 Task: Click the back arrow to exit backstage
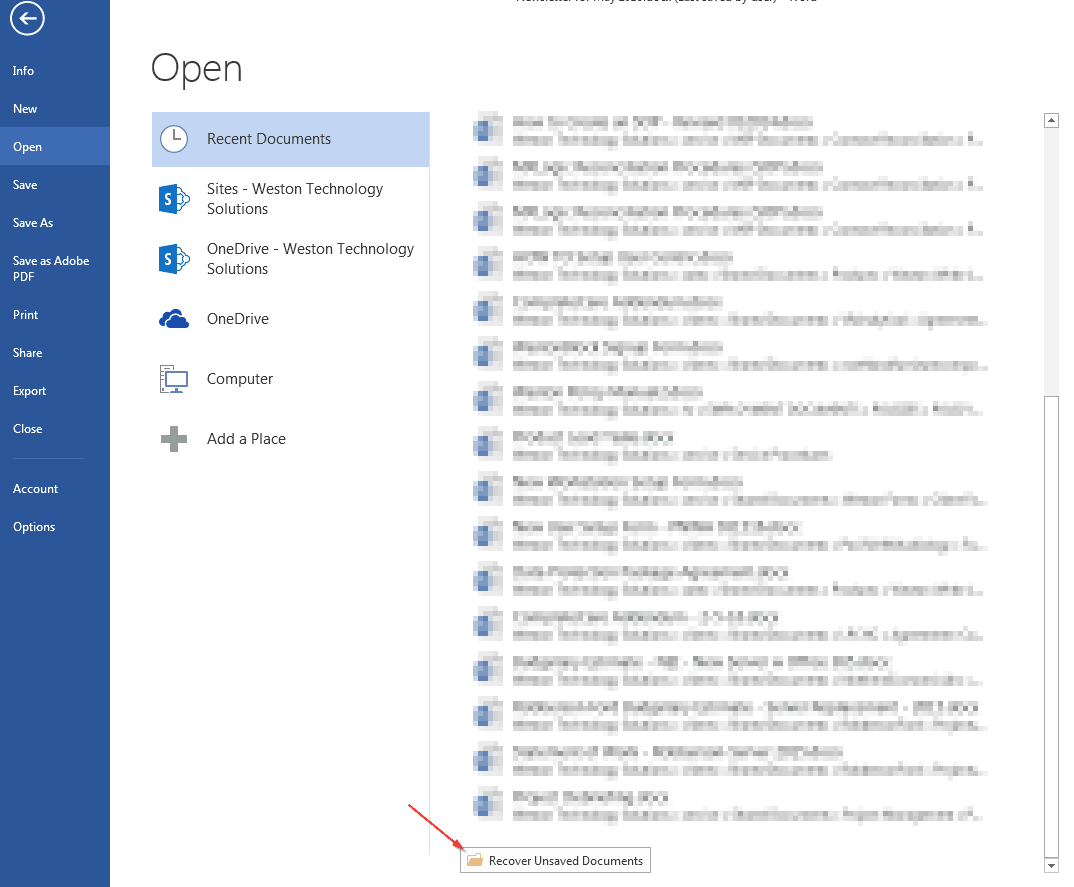[27, 18]
